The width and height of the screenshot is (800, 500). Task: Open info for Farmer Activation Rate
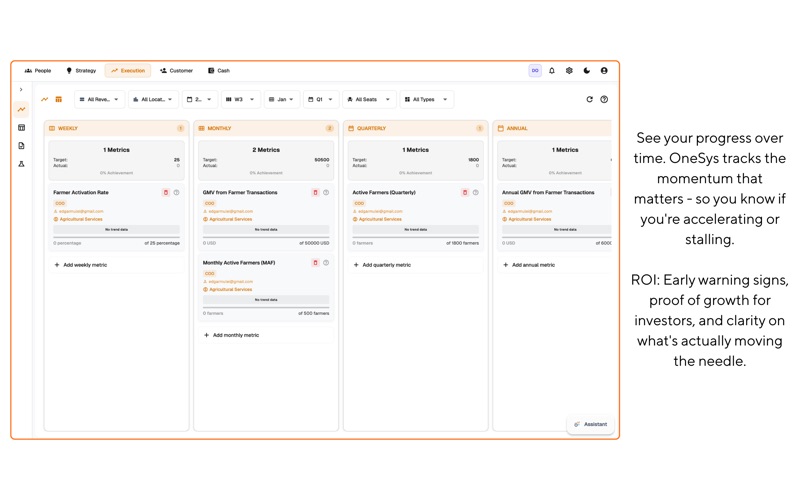tap(177, 192)
